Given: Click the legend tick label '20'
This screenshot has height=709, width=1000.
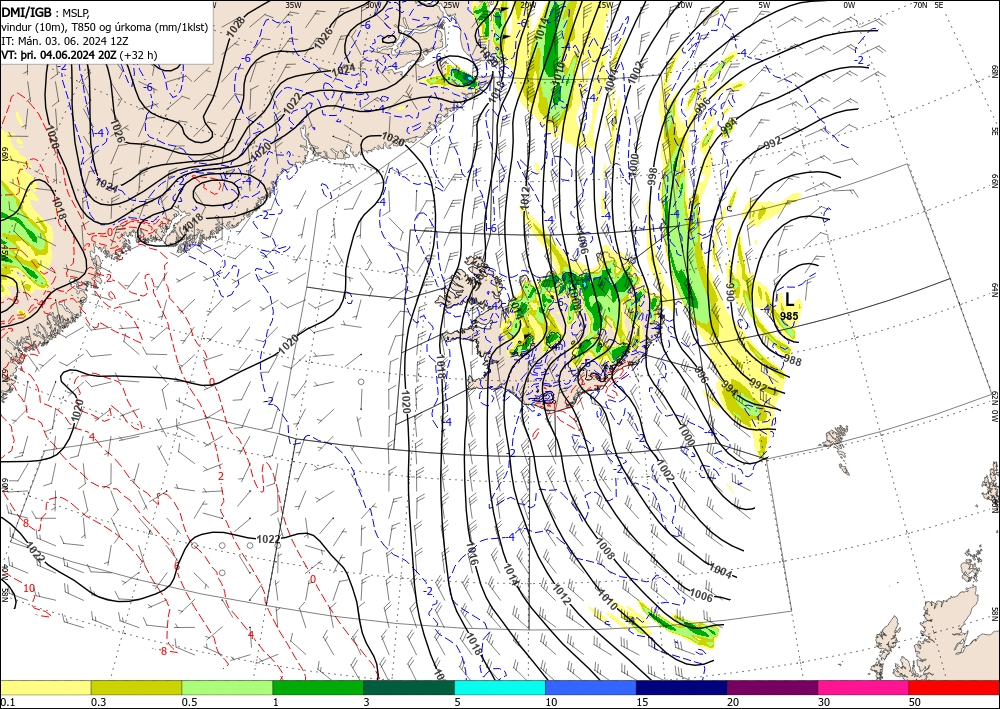Looking at the screenshot, I should [733, 702].
